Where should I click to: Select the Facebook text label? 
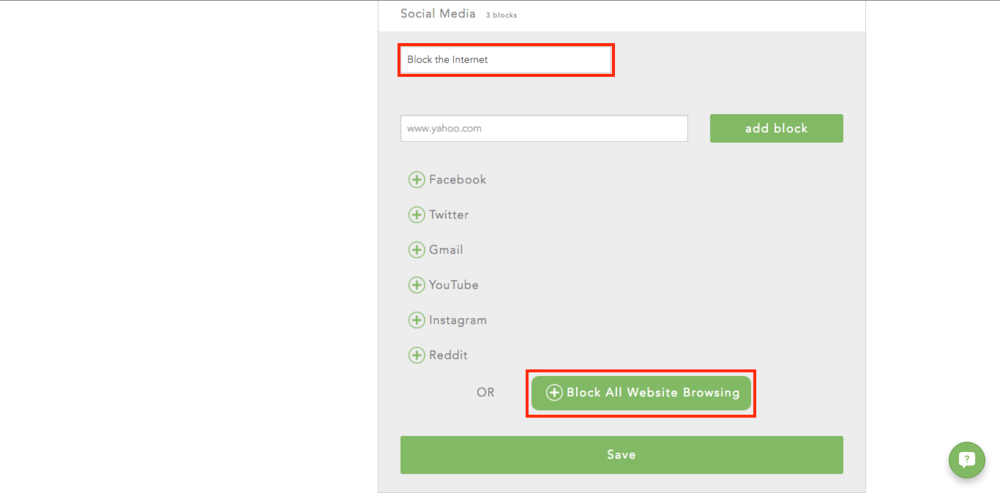coord(457,180)
